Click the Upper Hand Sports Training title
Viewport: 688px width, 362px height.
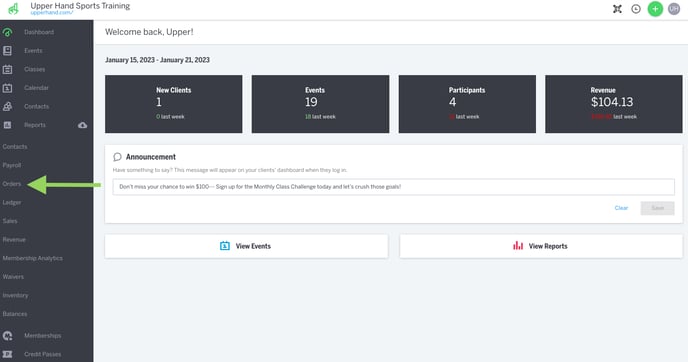point(80,6)
